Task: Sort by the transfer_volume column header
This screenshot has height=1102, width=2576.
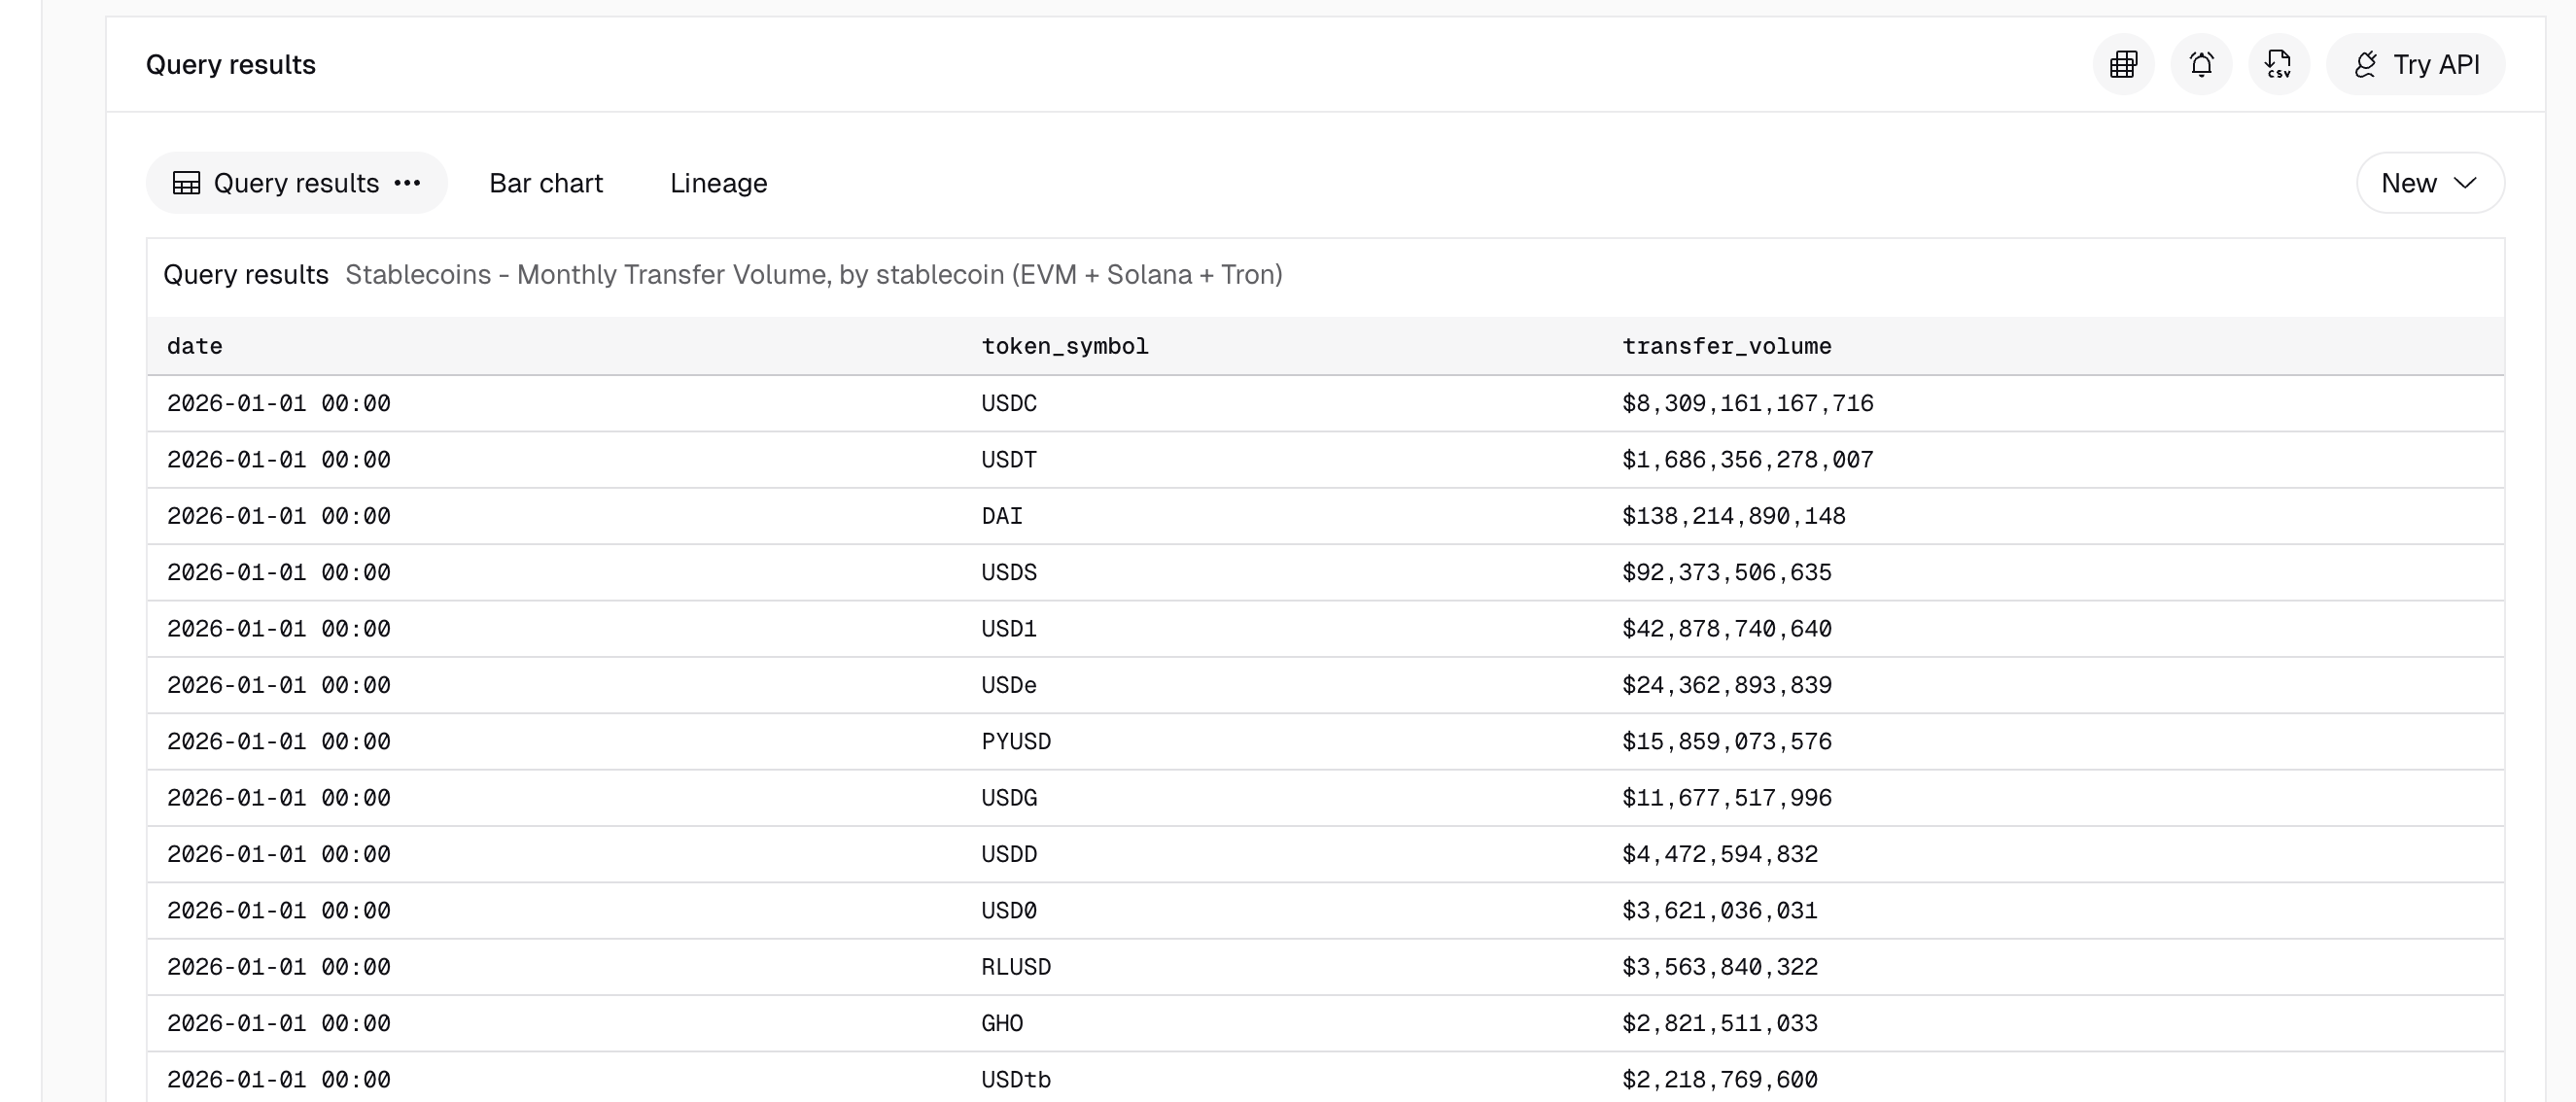Action: click(1727, 346)
